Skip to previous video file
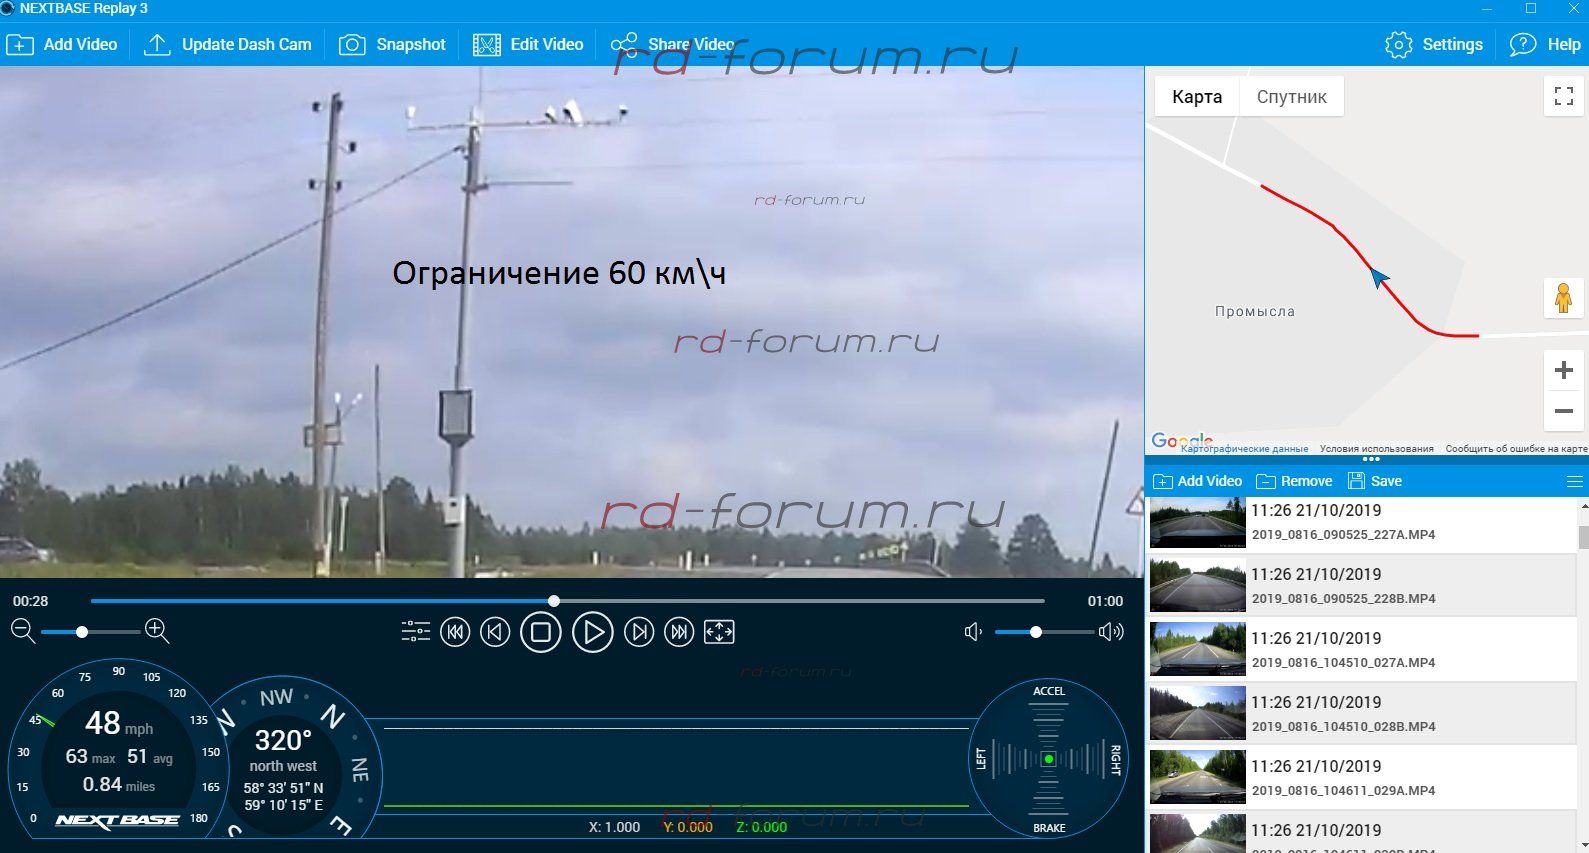The height and width of the screenshot is (853, 1589). pos(455,632)
